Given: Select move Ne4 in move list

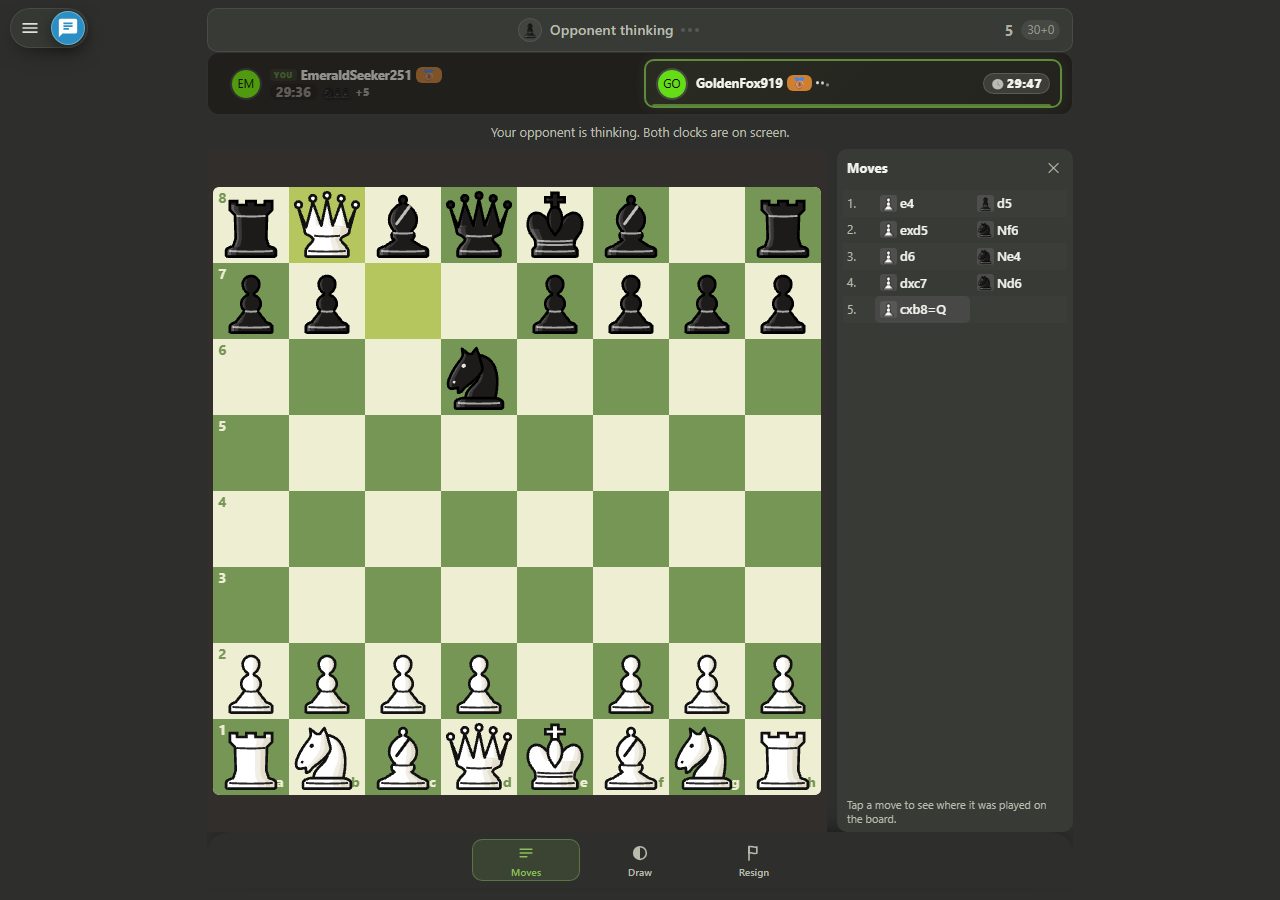Looking at the screenshot, I should (1019, 256).
